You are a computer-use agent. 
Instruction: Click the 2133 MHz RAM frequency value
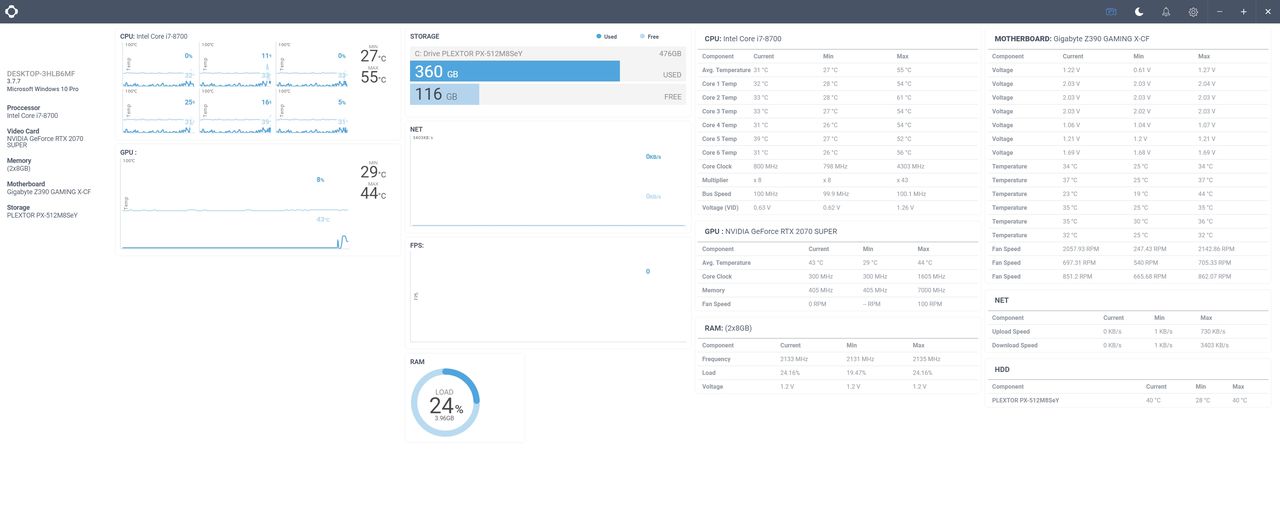(794, 359)
